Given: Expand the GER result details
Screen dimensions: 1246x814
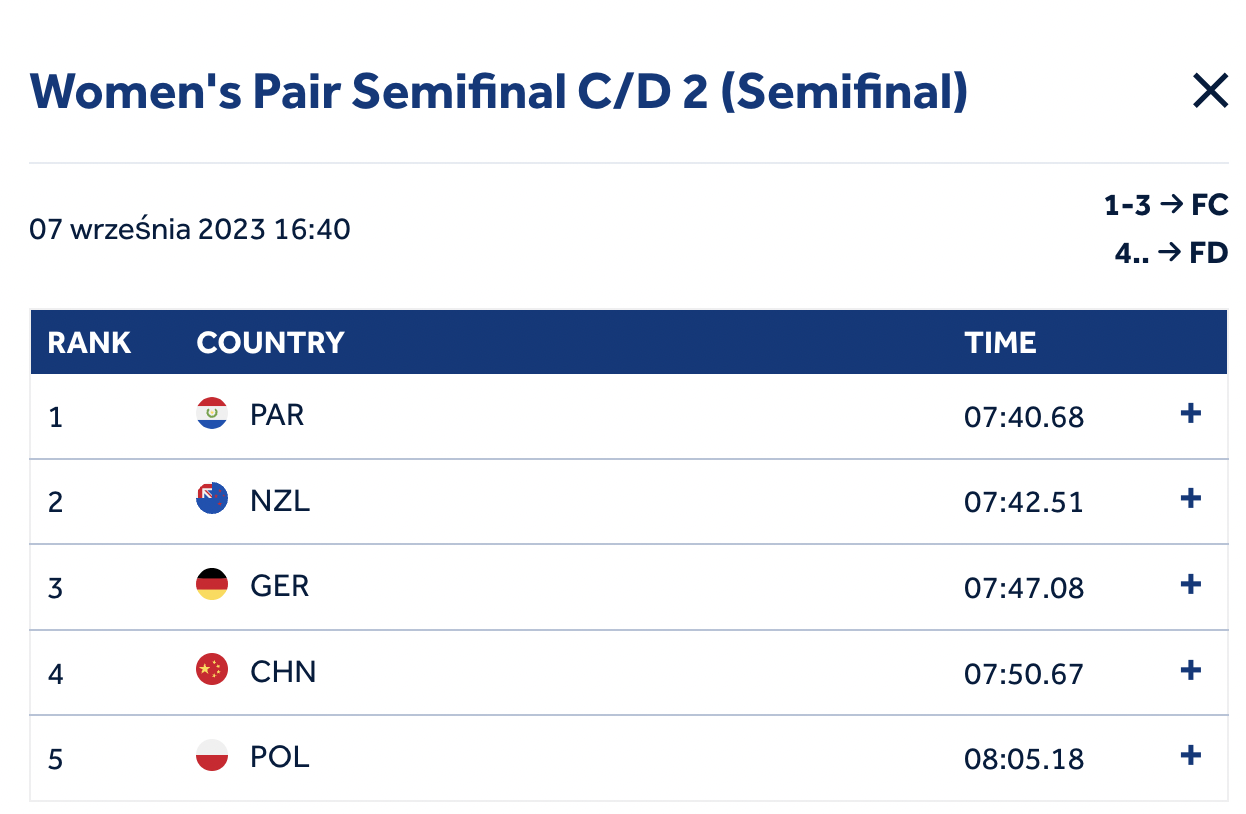Looking at the screenshot, I should 1190,585.
